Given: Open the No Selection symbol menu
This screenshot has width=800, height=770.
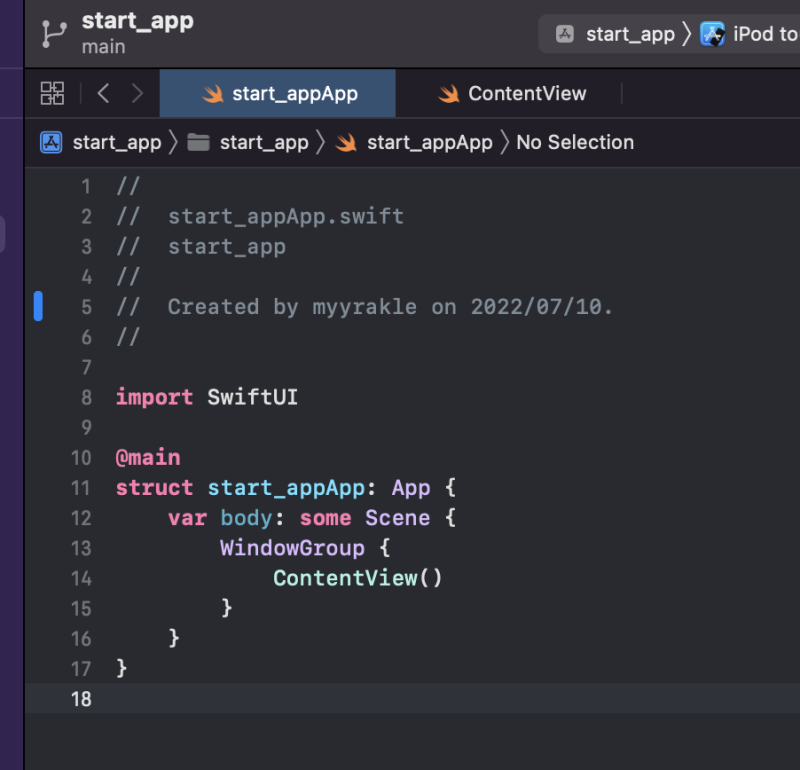Looking at the screenshot, I should pos(575,142).
